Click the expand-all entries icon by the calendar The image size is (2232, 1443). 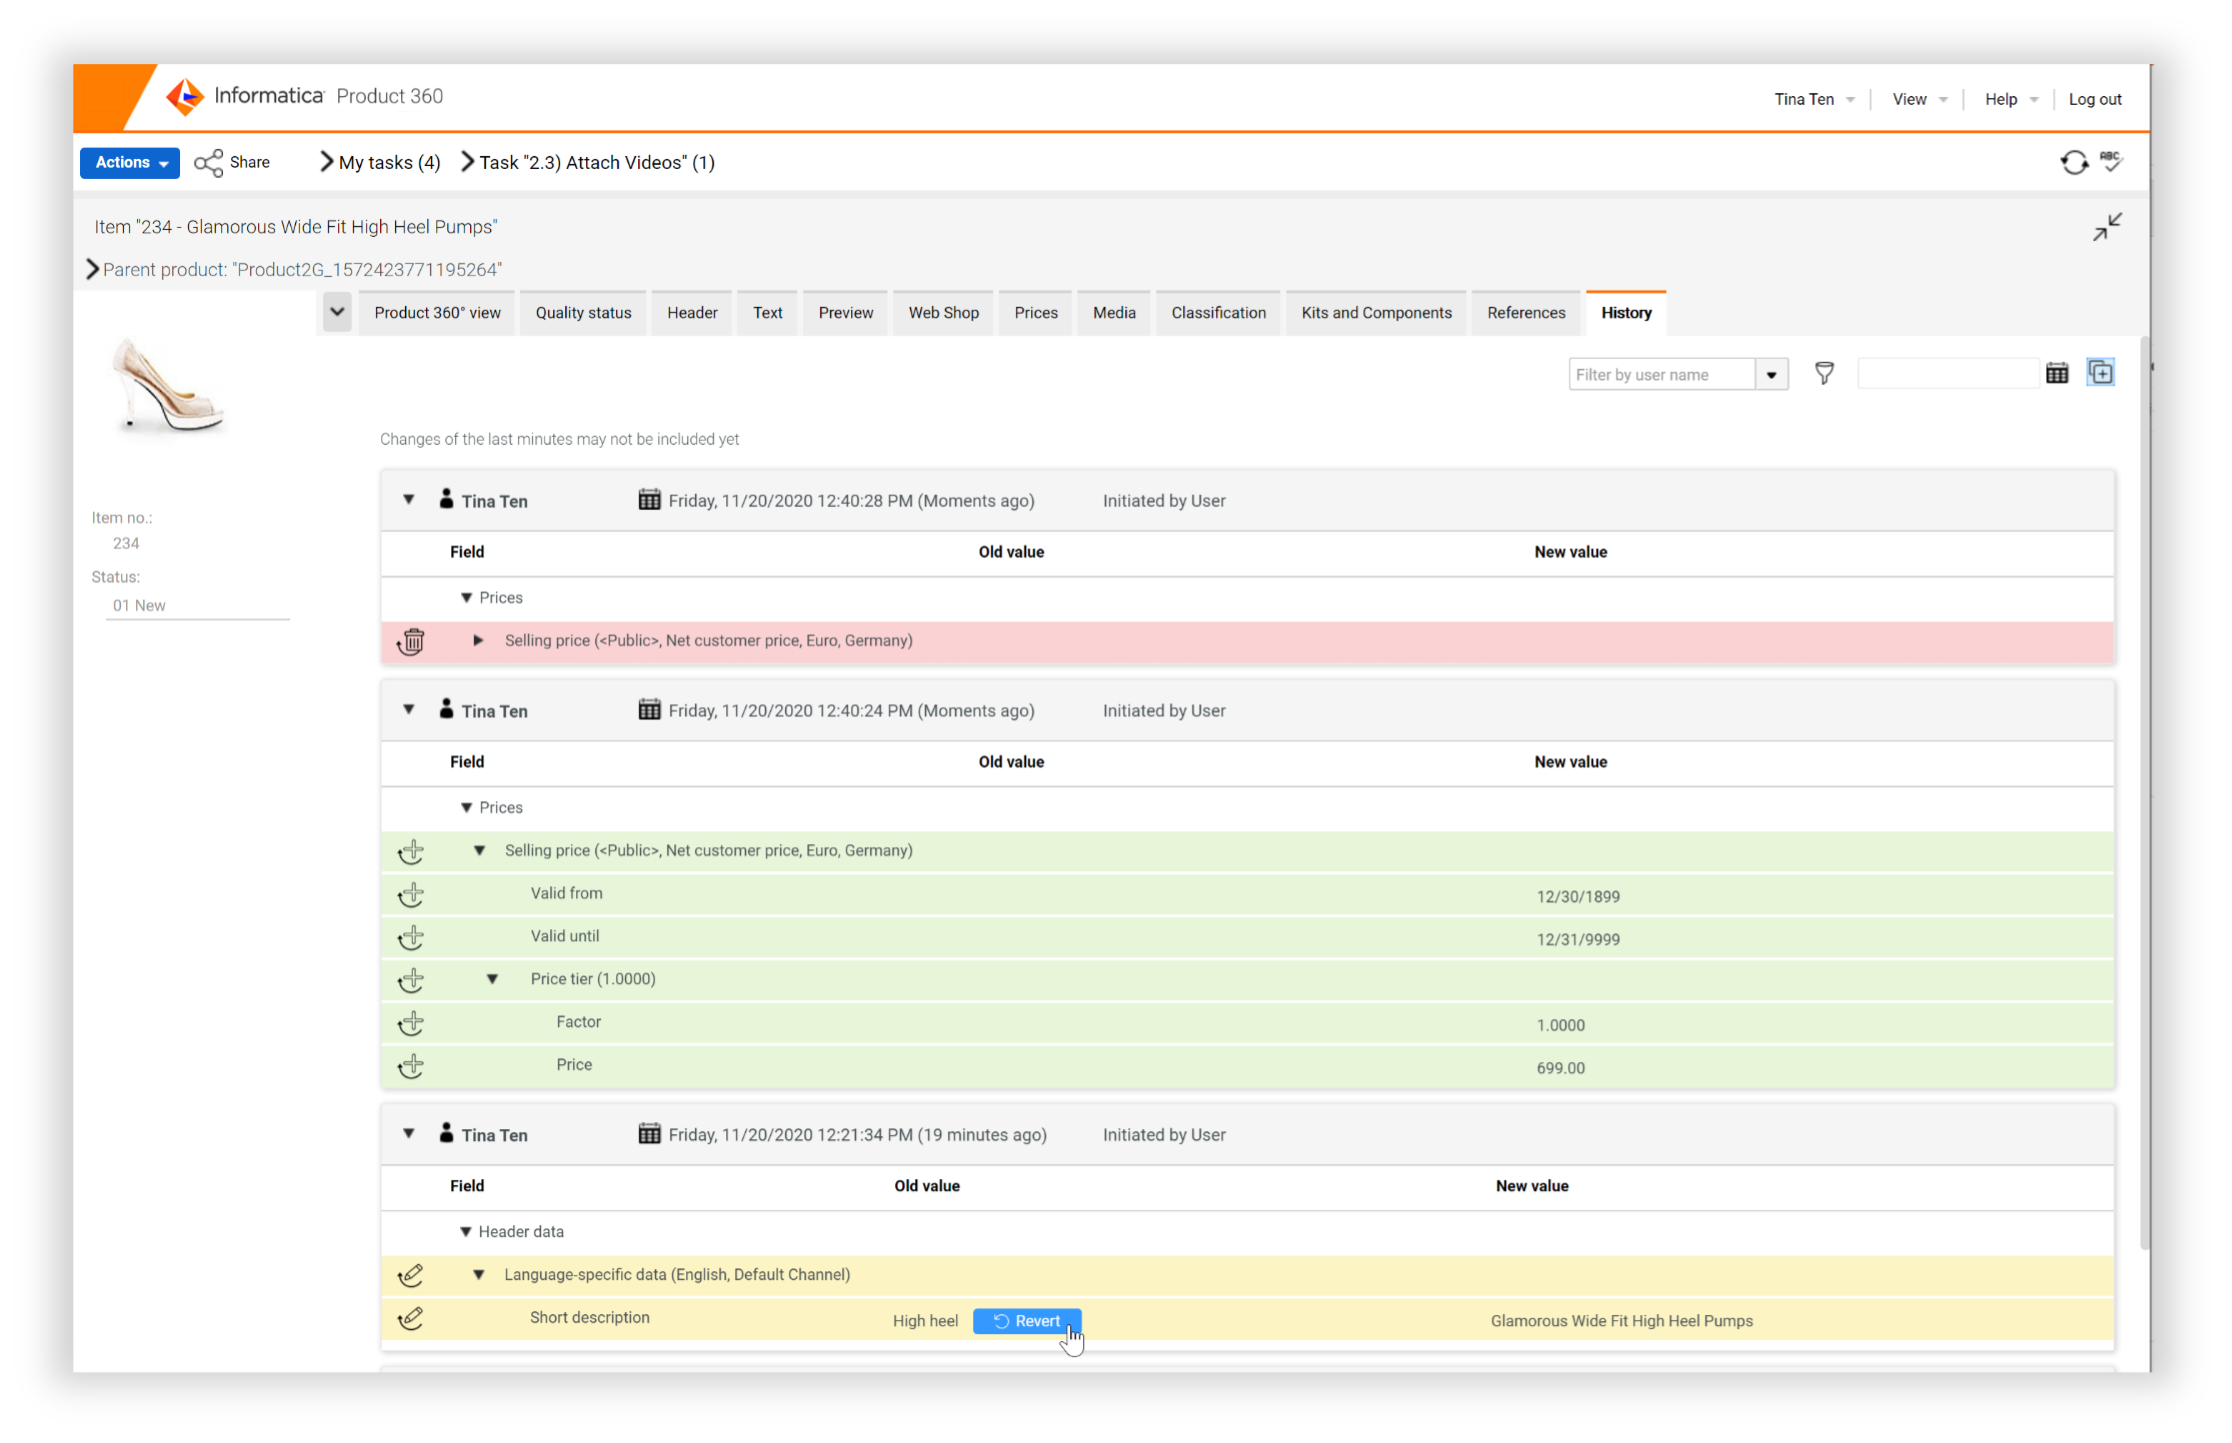tap(2100, 373)
